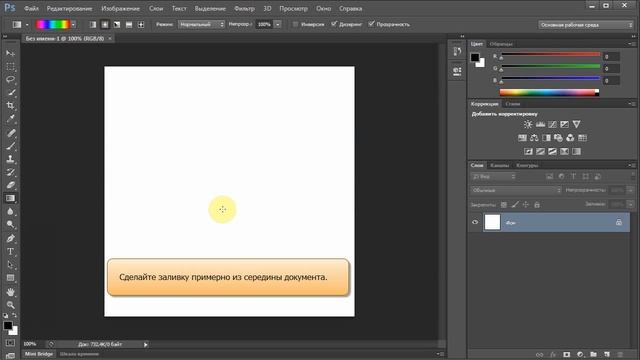Add Vibrance adjustment
This screenshot has width=640, height=360.
pyautogui.click(x=576, y=124)
